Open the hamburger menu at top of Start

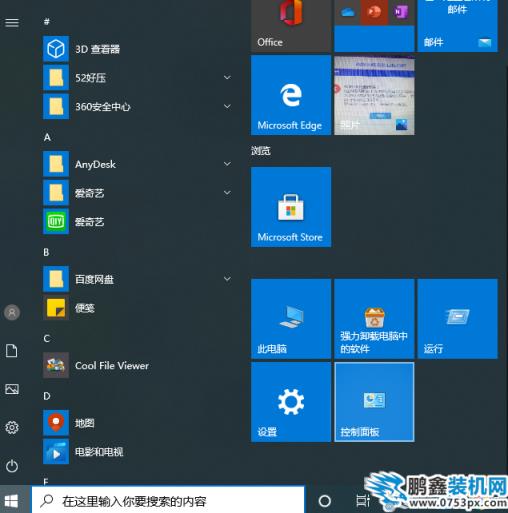12,23
